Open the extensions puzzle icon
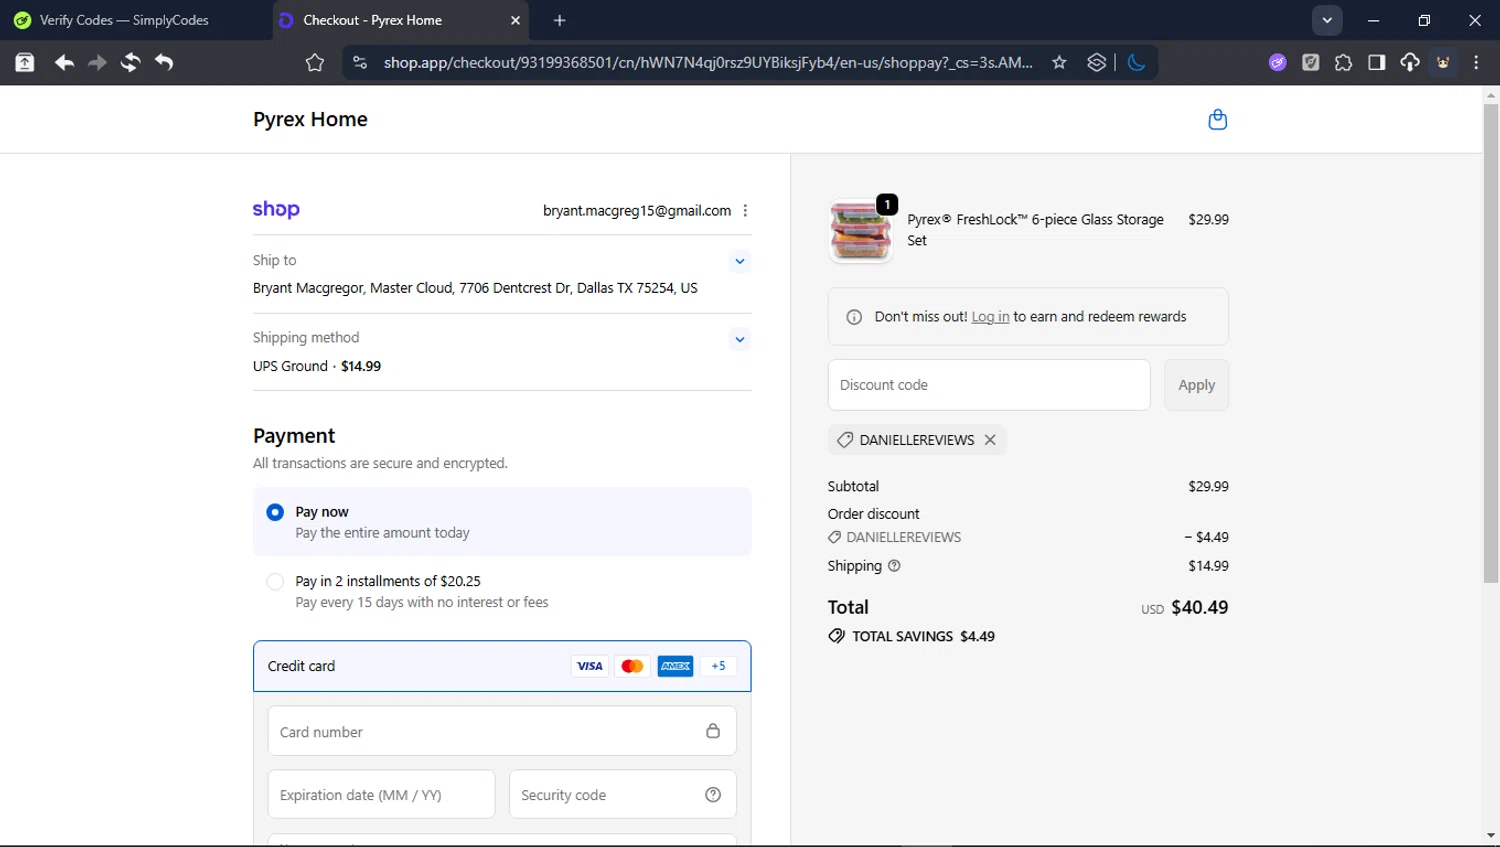This screenshot has height=847, width=1500. [1343, 62]
